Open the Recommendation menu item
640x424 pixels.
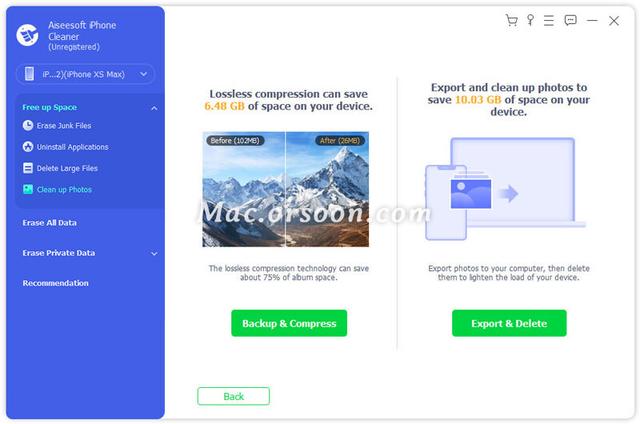pyautogui.click(x=56, y=283)
